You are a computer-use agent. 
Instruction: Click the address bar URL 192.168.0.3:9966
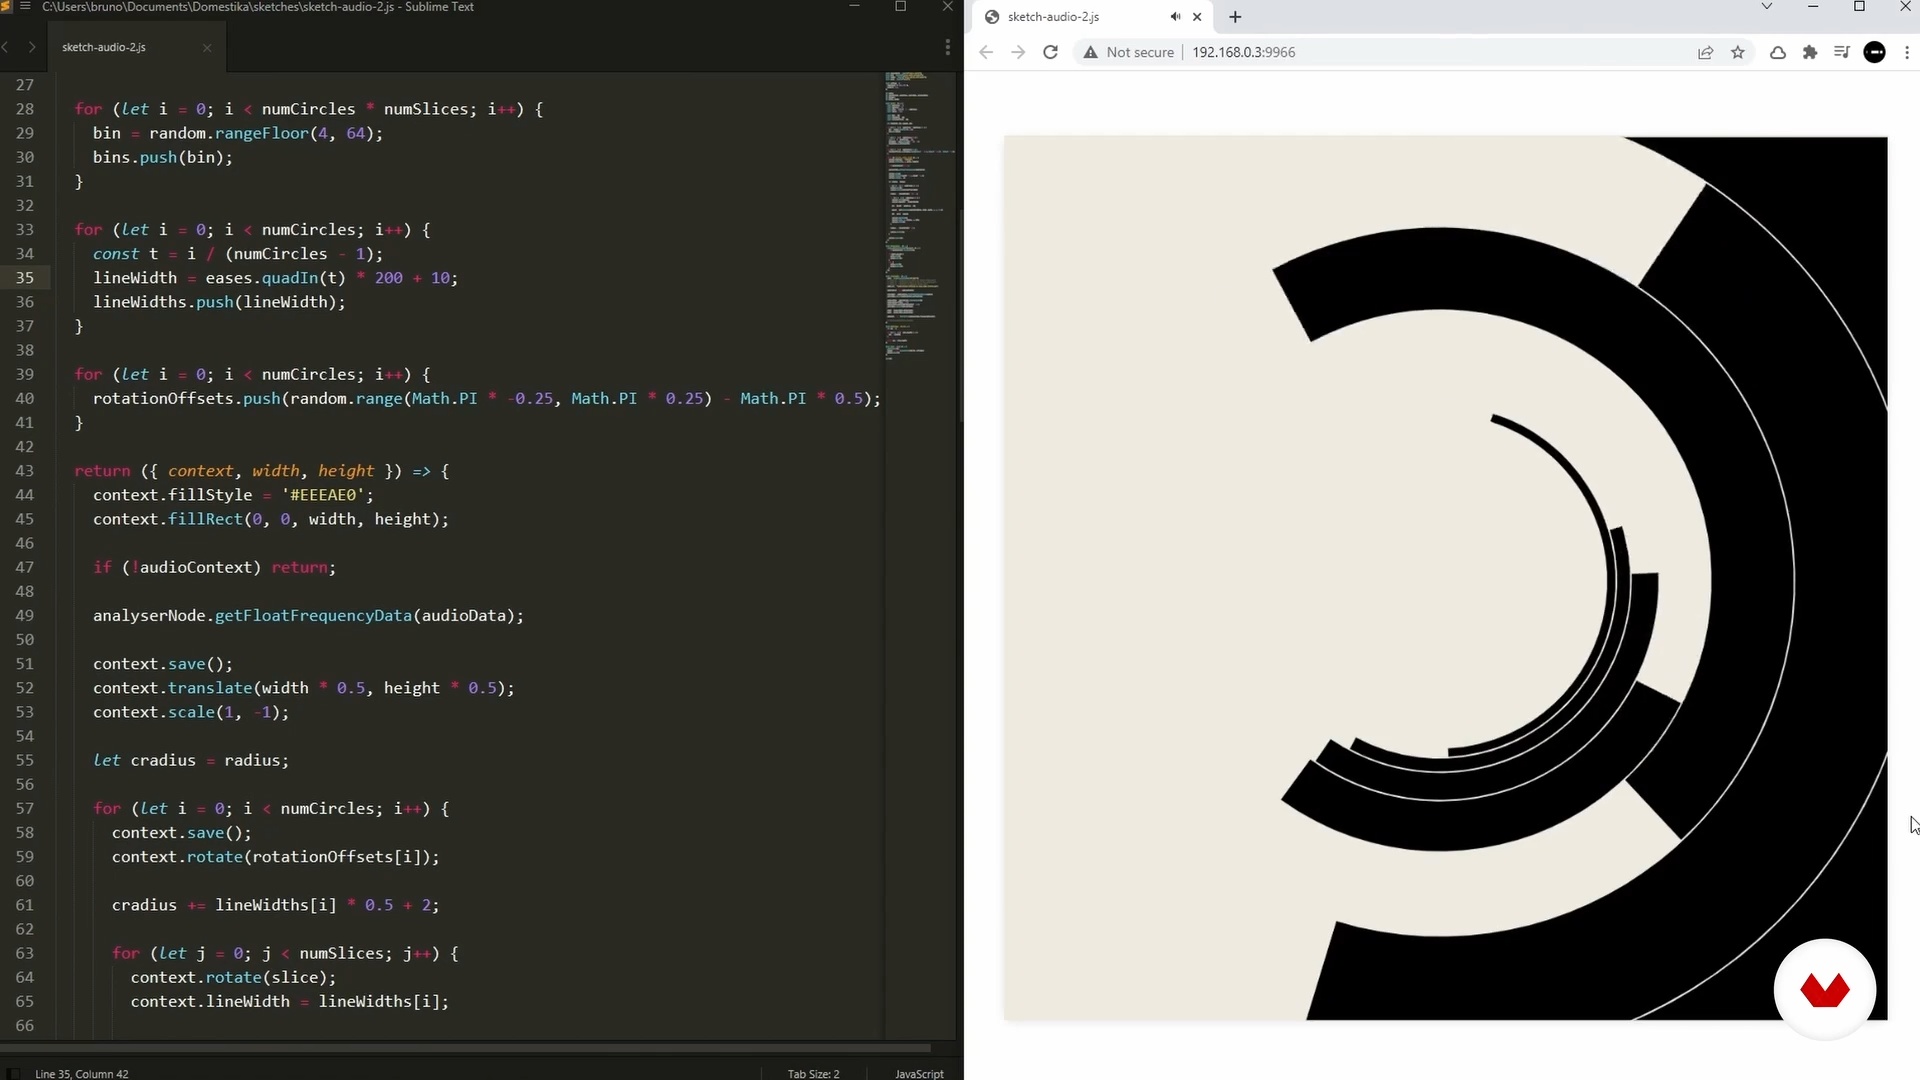[1243, 52]
